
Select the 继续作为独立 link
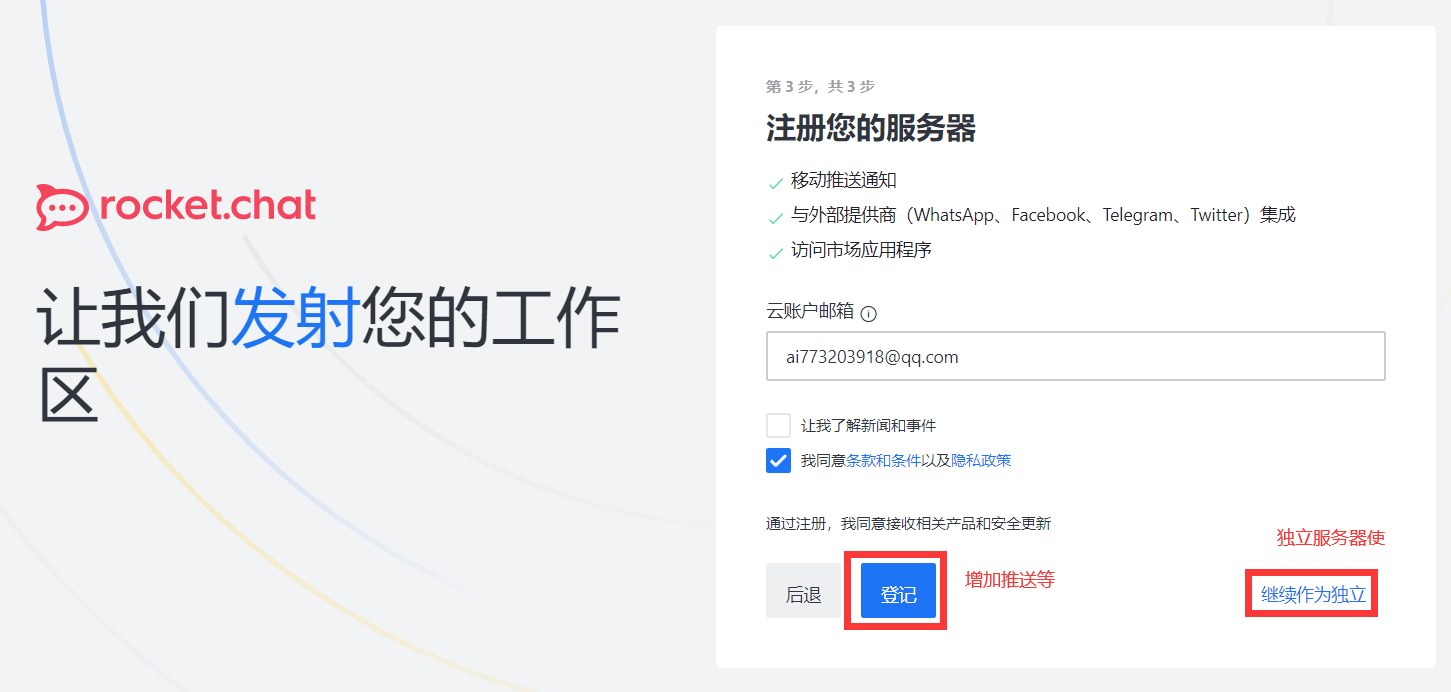click(x=1313, y=595)
